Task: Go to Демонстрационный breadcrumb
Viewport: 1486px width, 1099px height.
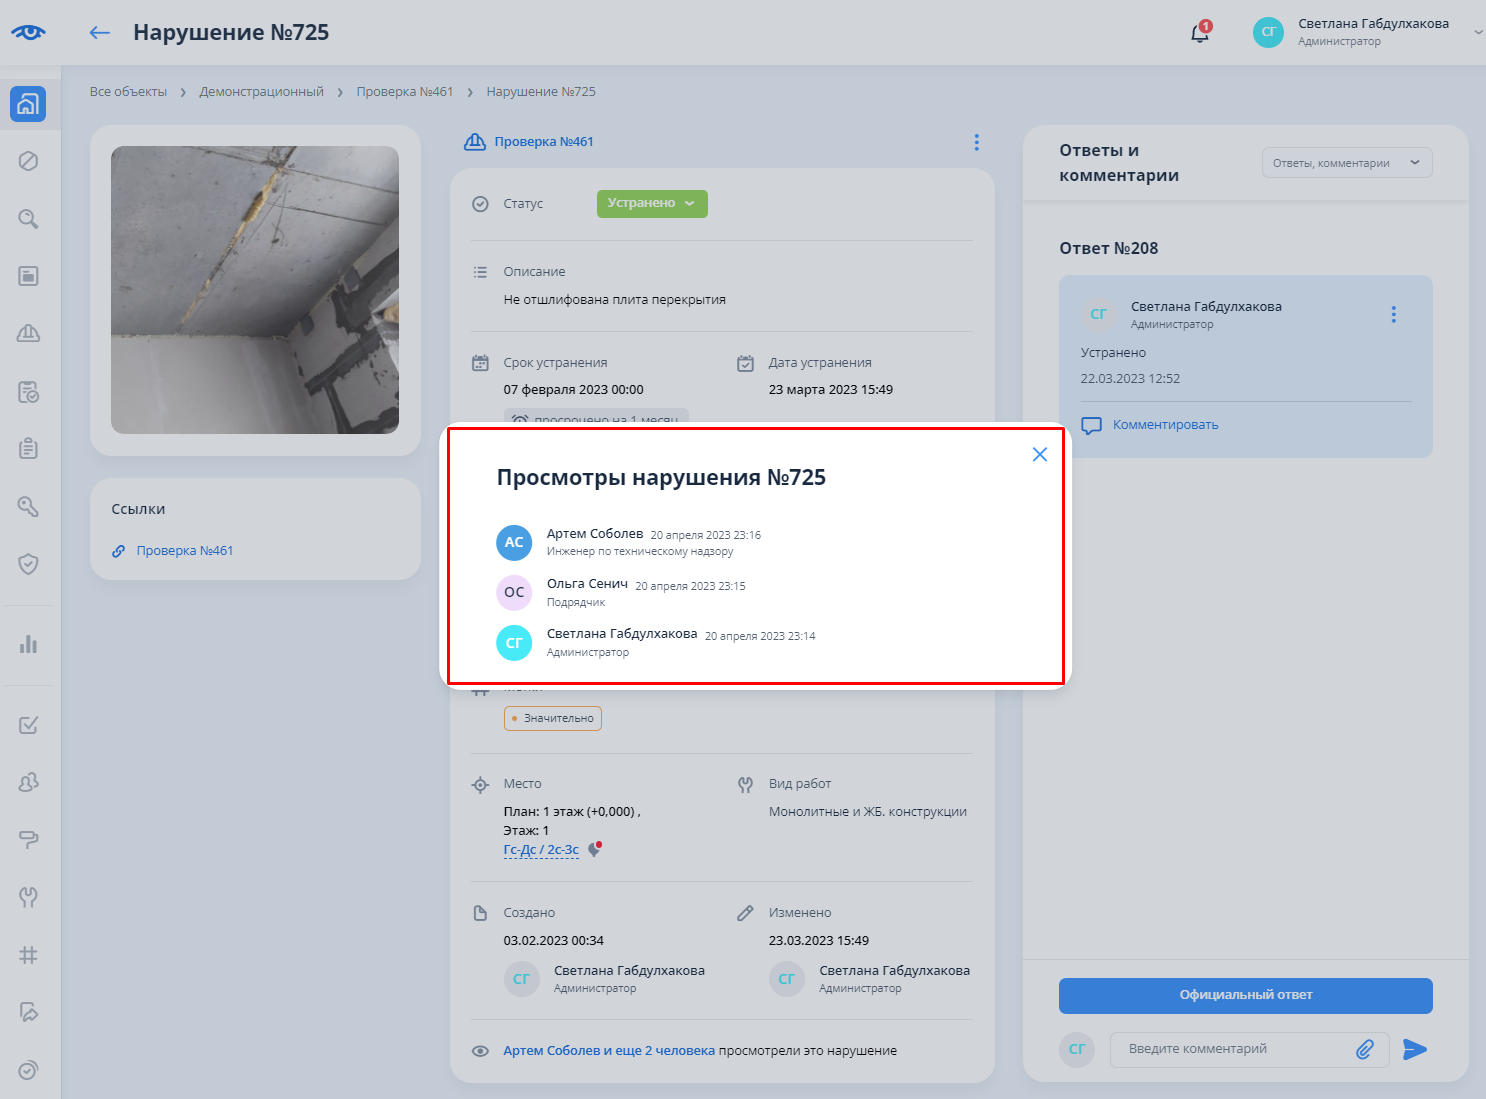Action: tap(261, 92)
